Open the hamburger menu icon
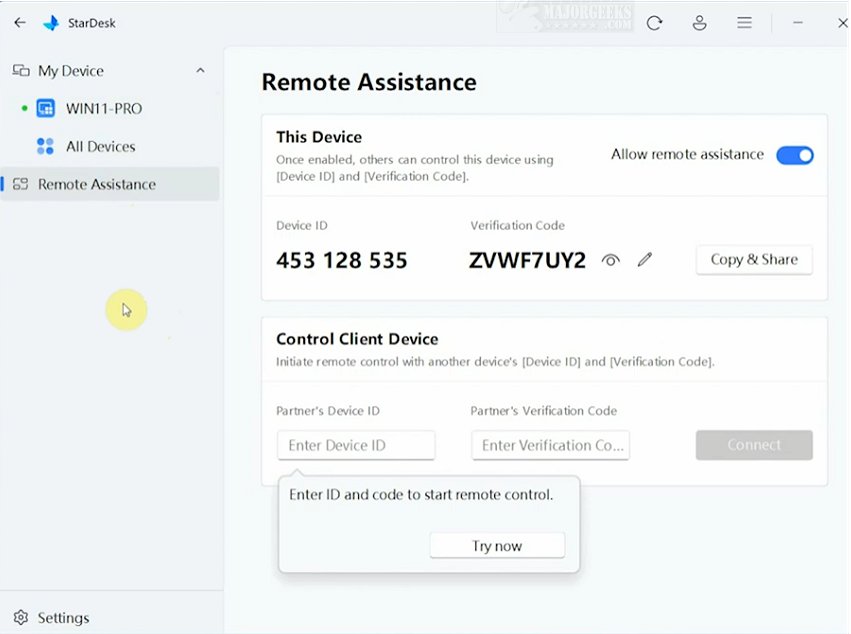Image resolution: width=851 pixels, height=634 pixels. click(x=744, y=22)
